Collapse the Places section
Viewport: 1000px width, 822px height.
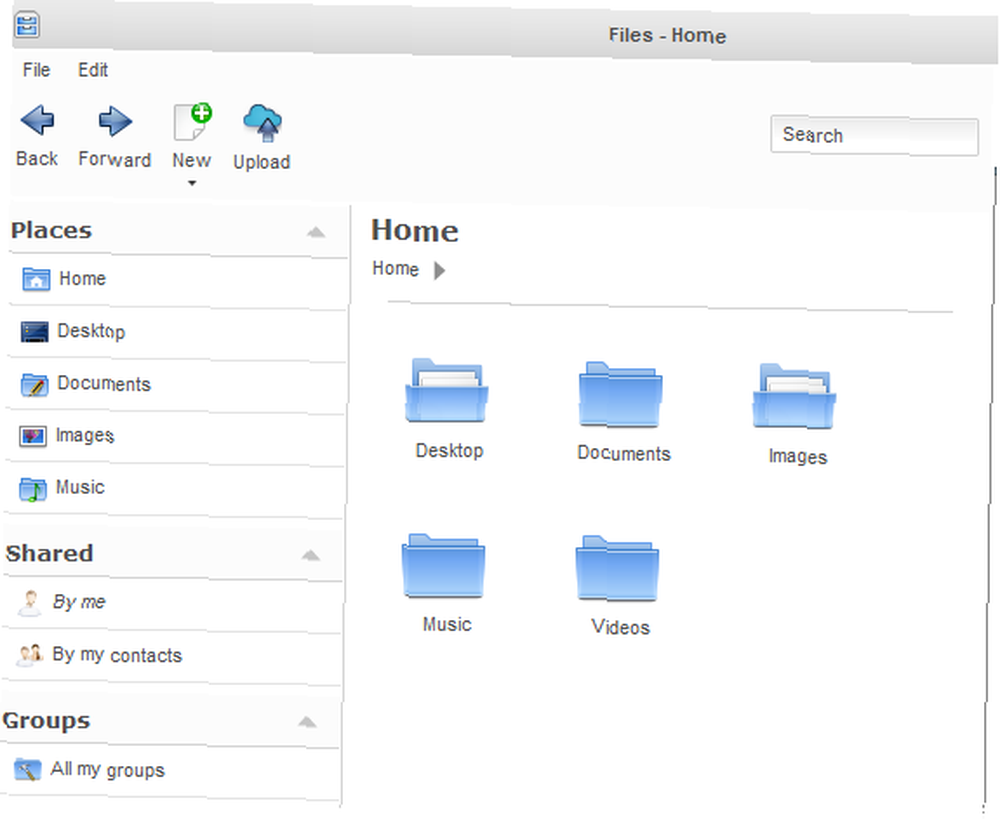tap(316, 232)
